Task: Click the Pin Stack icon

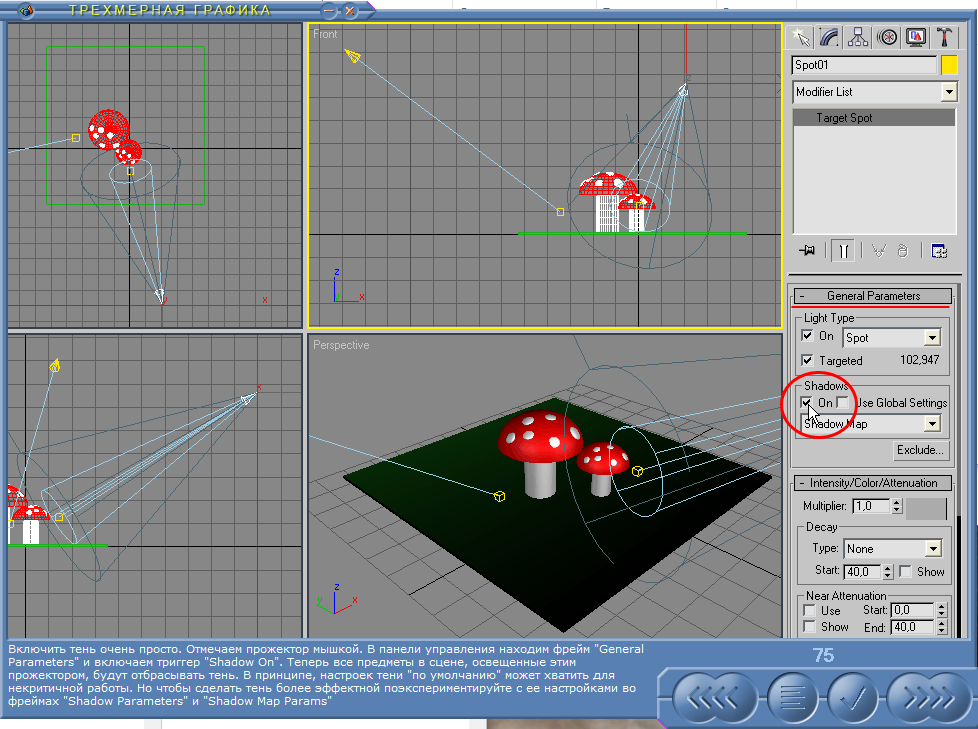Action: tap(806, 251)
